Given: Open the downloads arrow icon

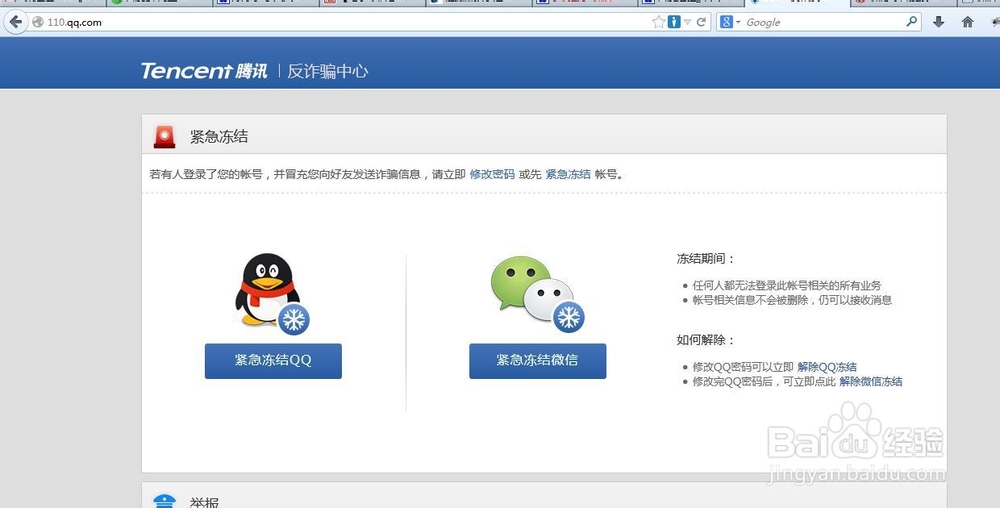Looking at the screenshot, I should [938, 22].
